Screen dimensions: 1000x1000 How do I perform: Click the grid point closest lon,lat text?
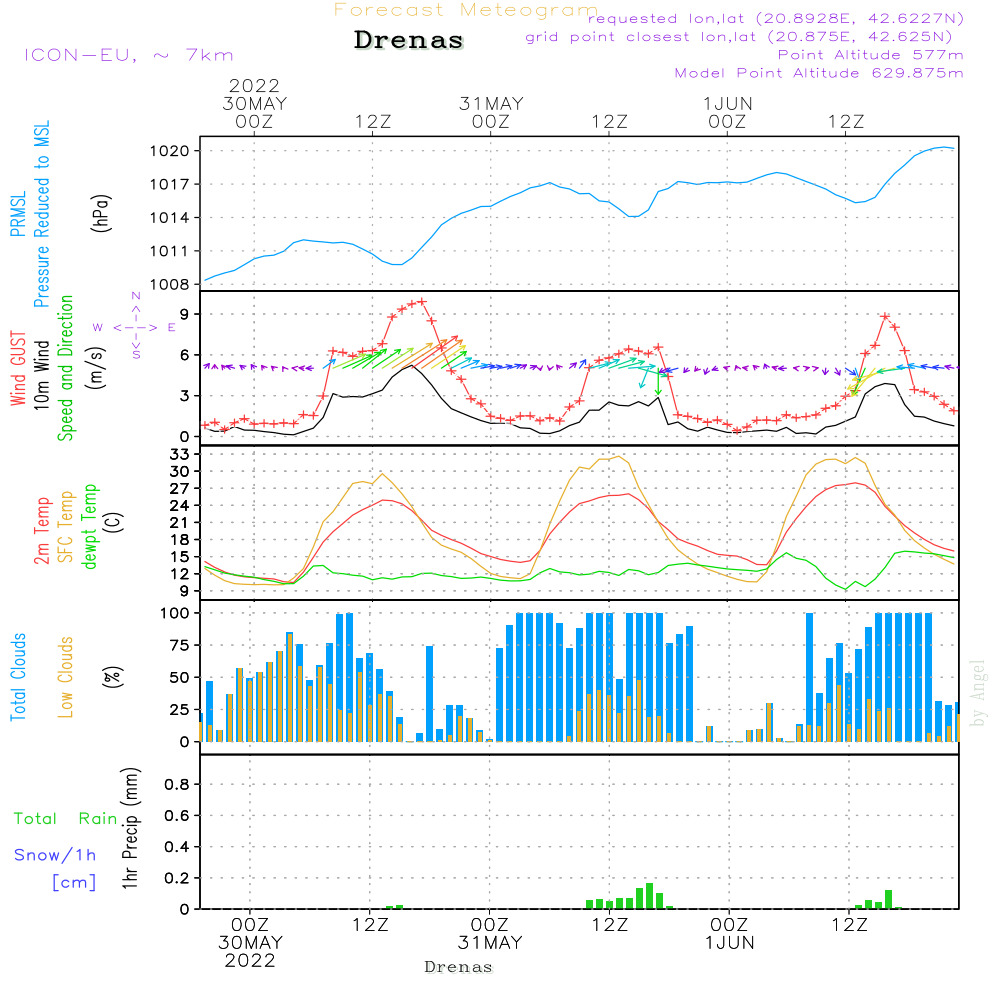[x=745, y=37]
